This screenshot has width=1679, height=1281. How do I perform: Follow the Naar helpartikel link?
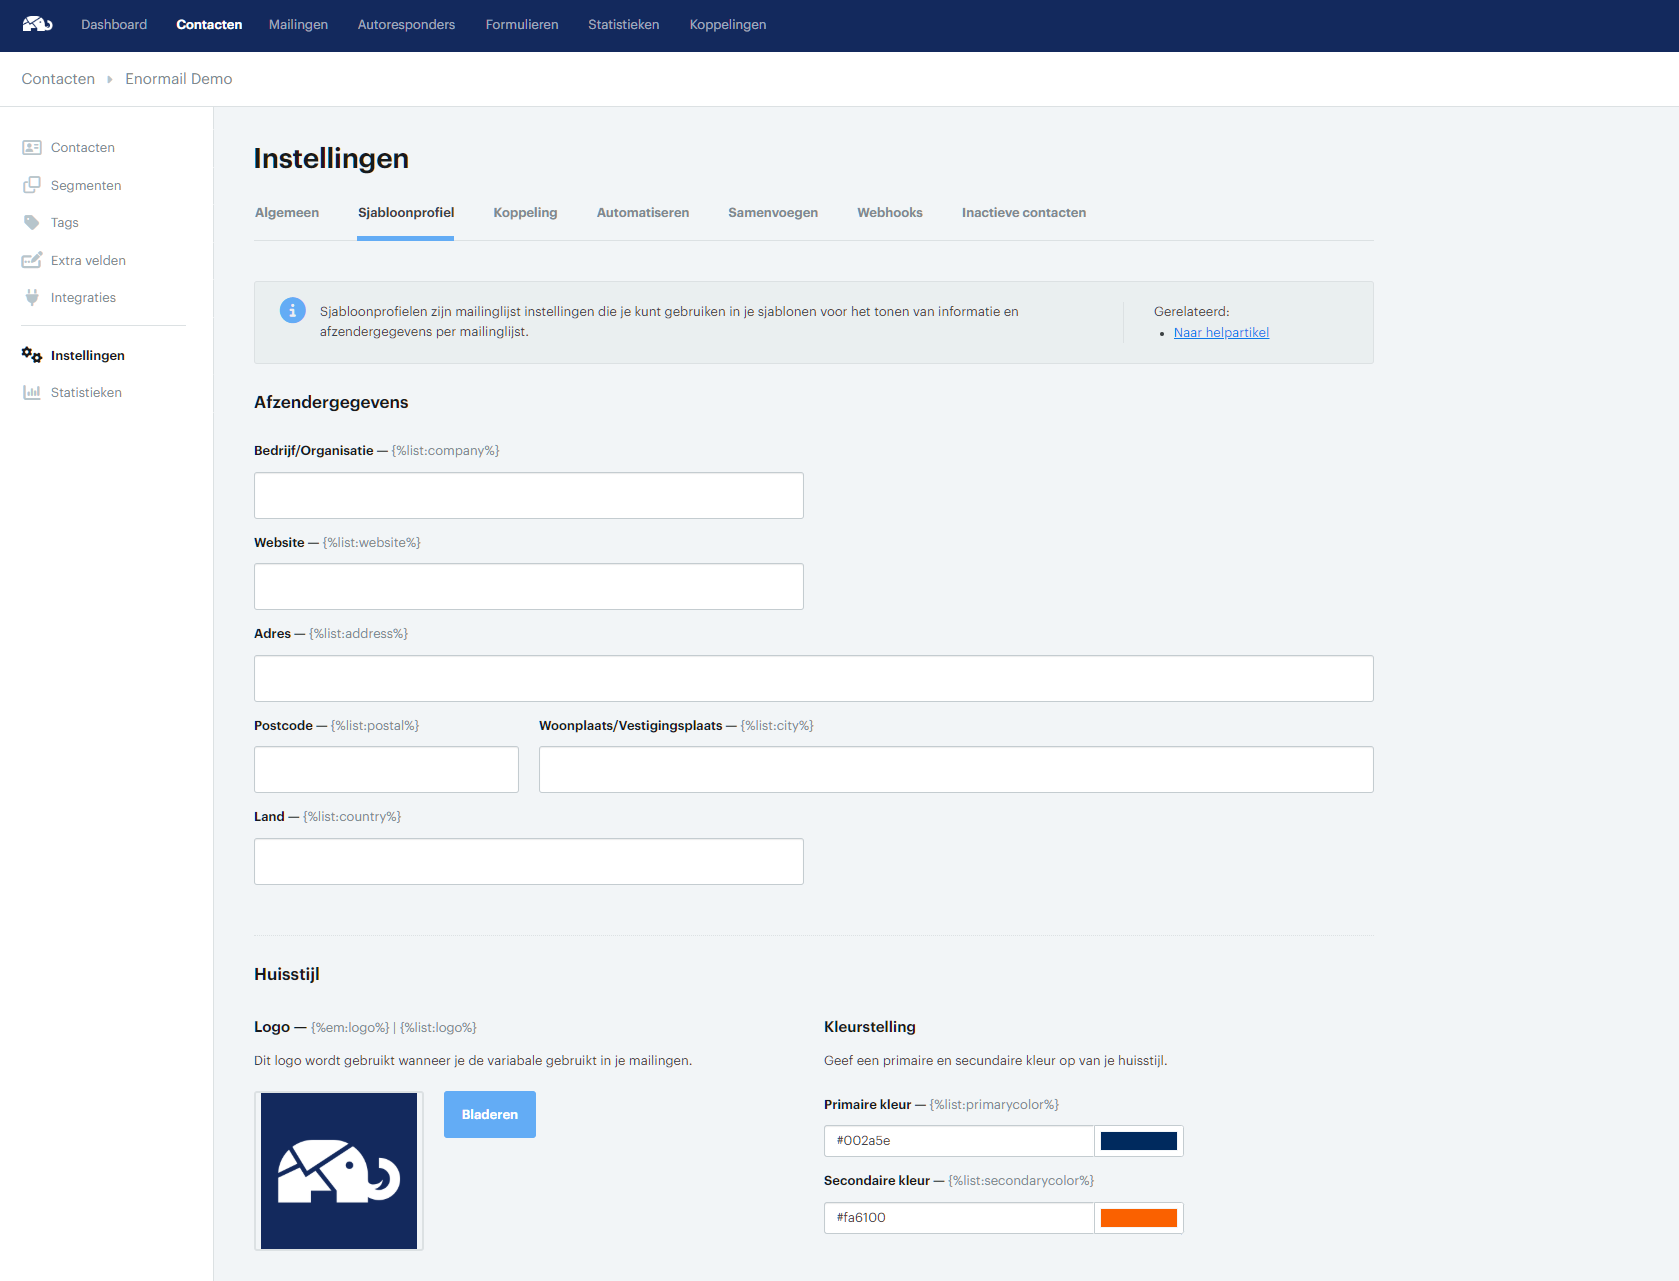click(x=1221, y=332)
